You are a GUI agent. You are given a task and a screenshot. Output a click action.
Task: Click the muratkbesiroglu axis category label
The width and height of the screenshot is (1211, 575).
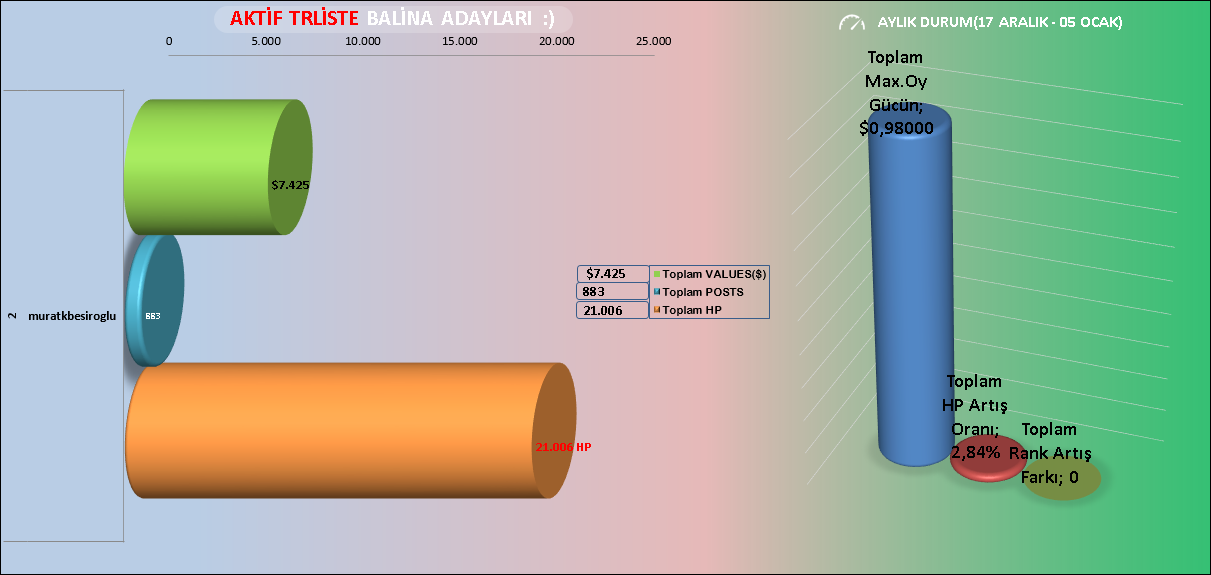[73, 316]
